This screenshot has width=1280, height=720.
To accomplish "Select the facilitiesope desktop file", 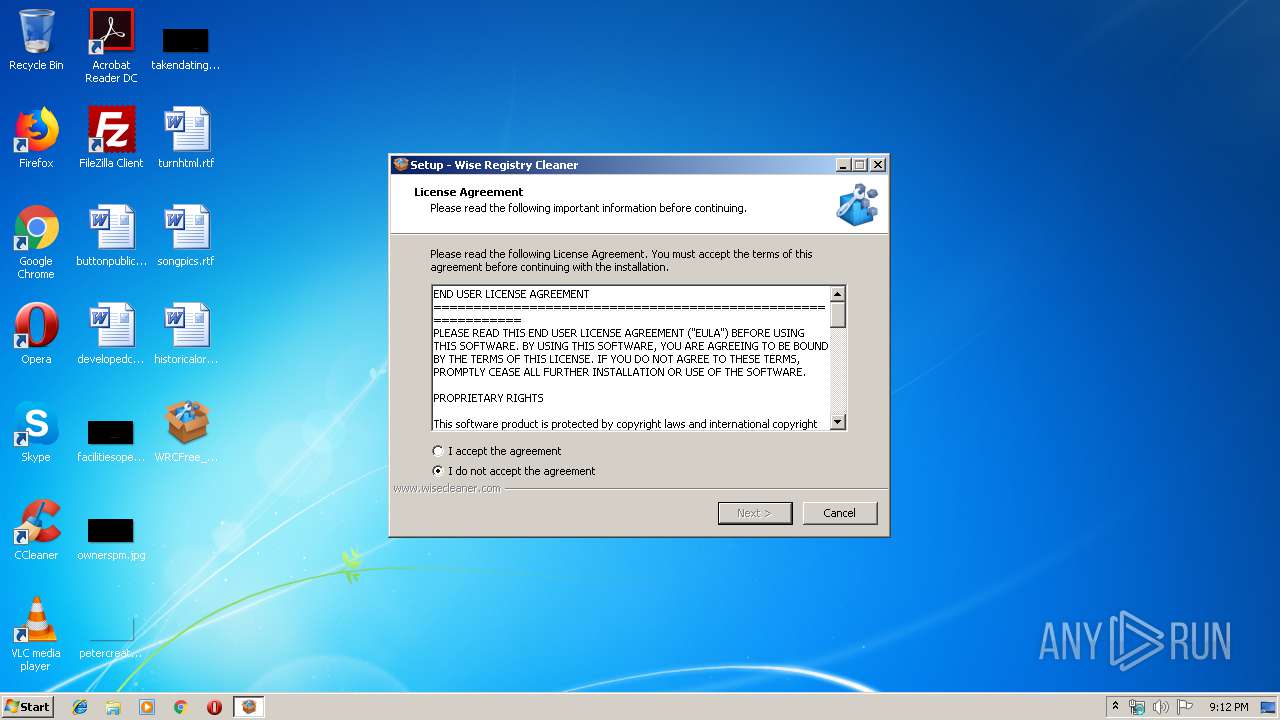I will coord(111,440).
